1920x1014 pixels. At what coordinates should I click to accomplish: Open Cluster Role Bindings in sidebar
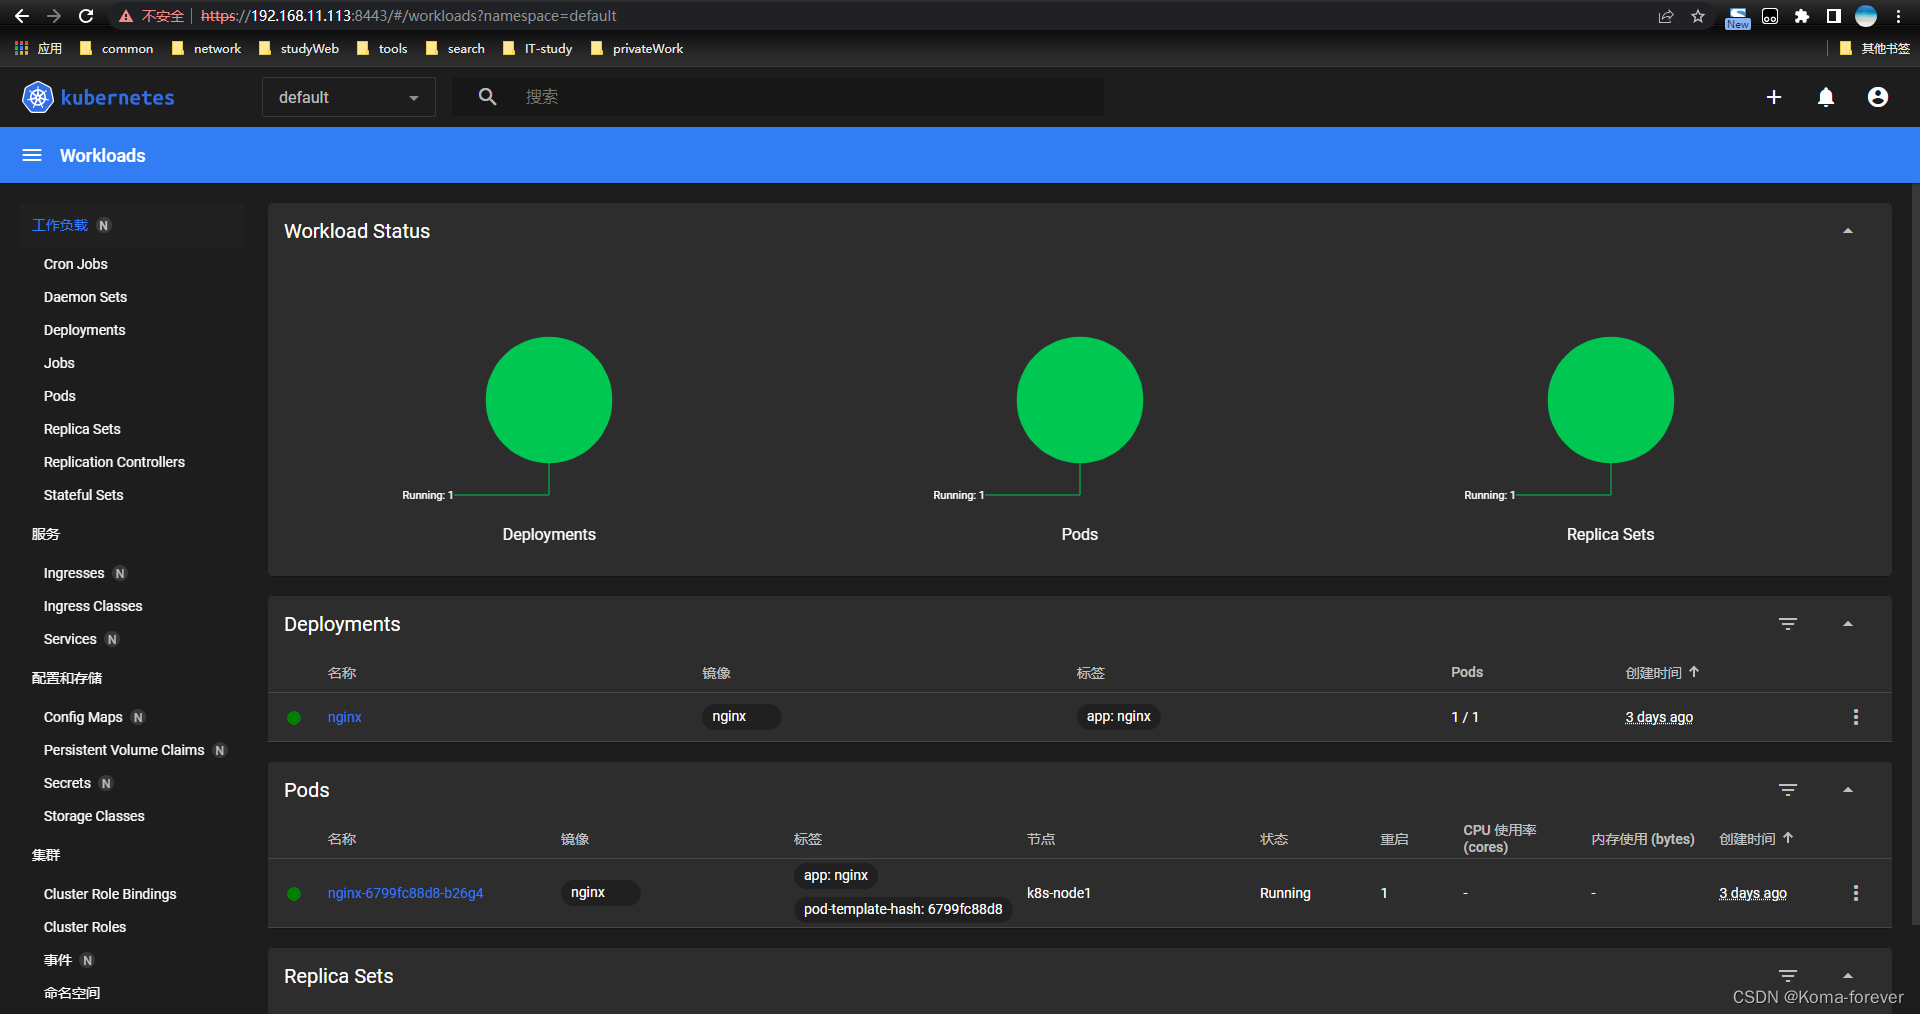pos(110,894)
